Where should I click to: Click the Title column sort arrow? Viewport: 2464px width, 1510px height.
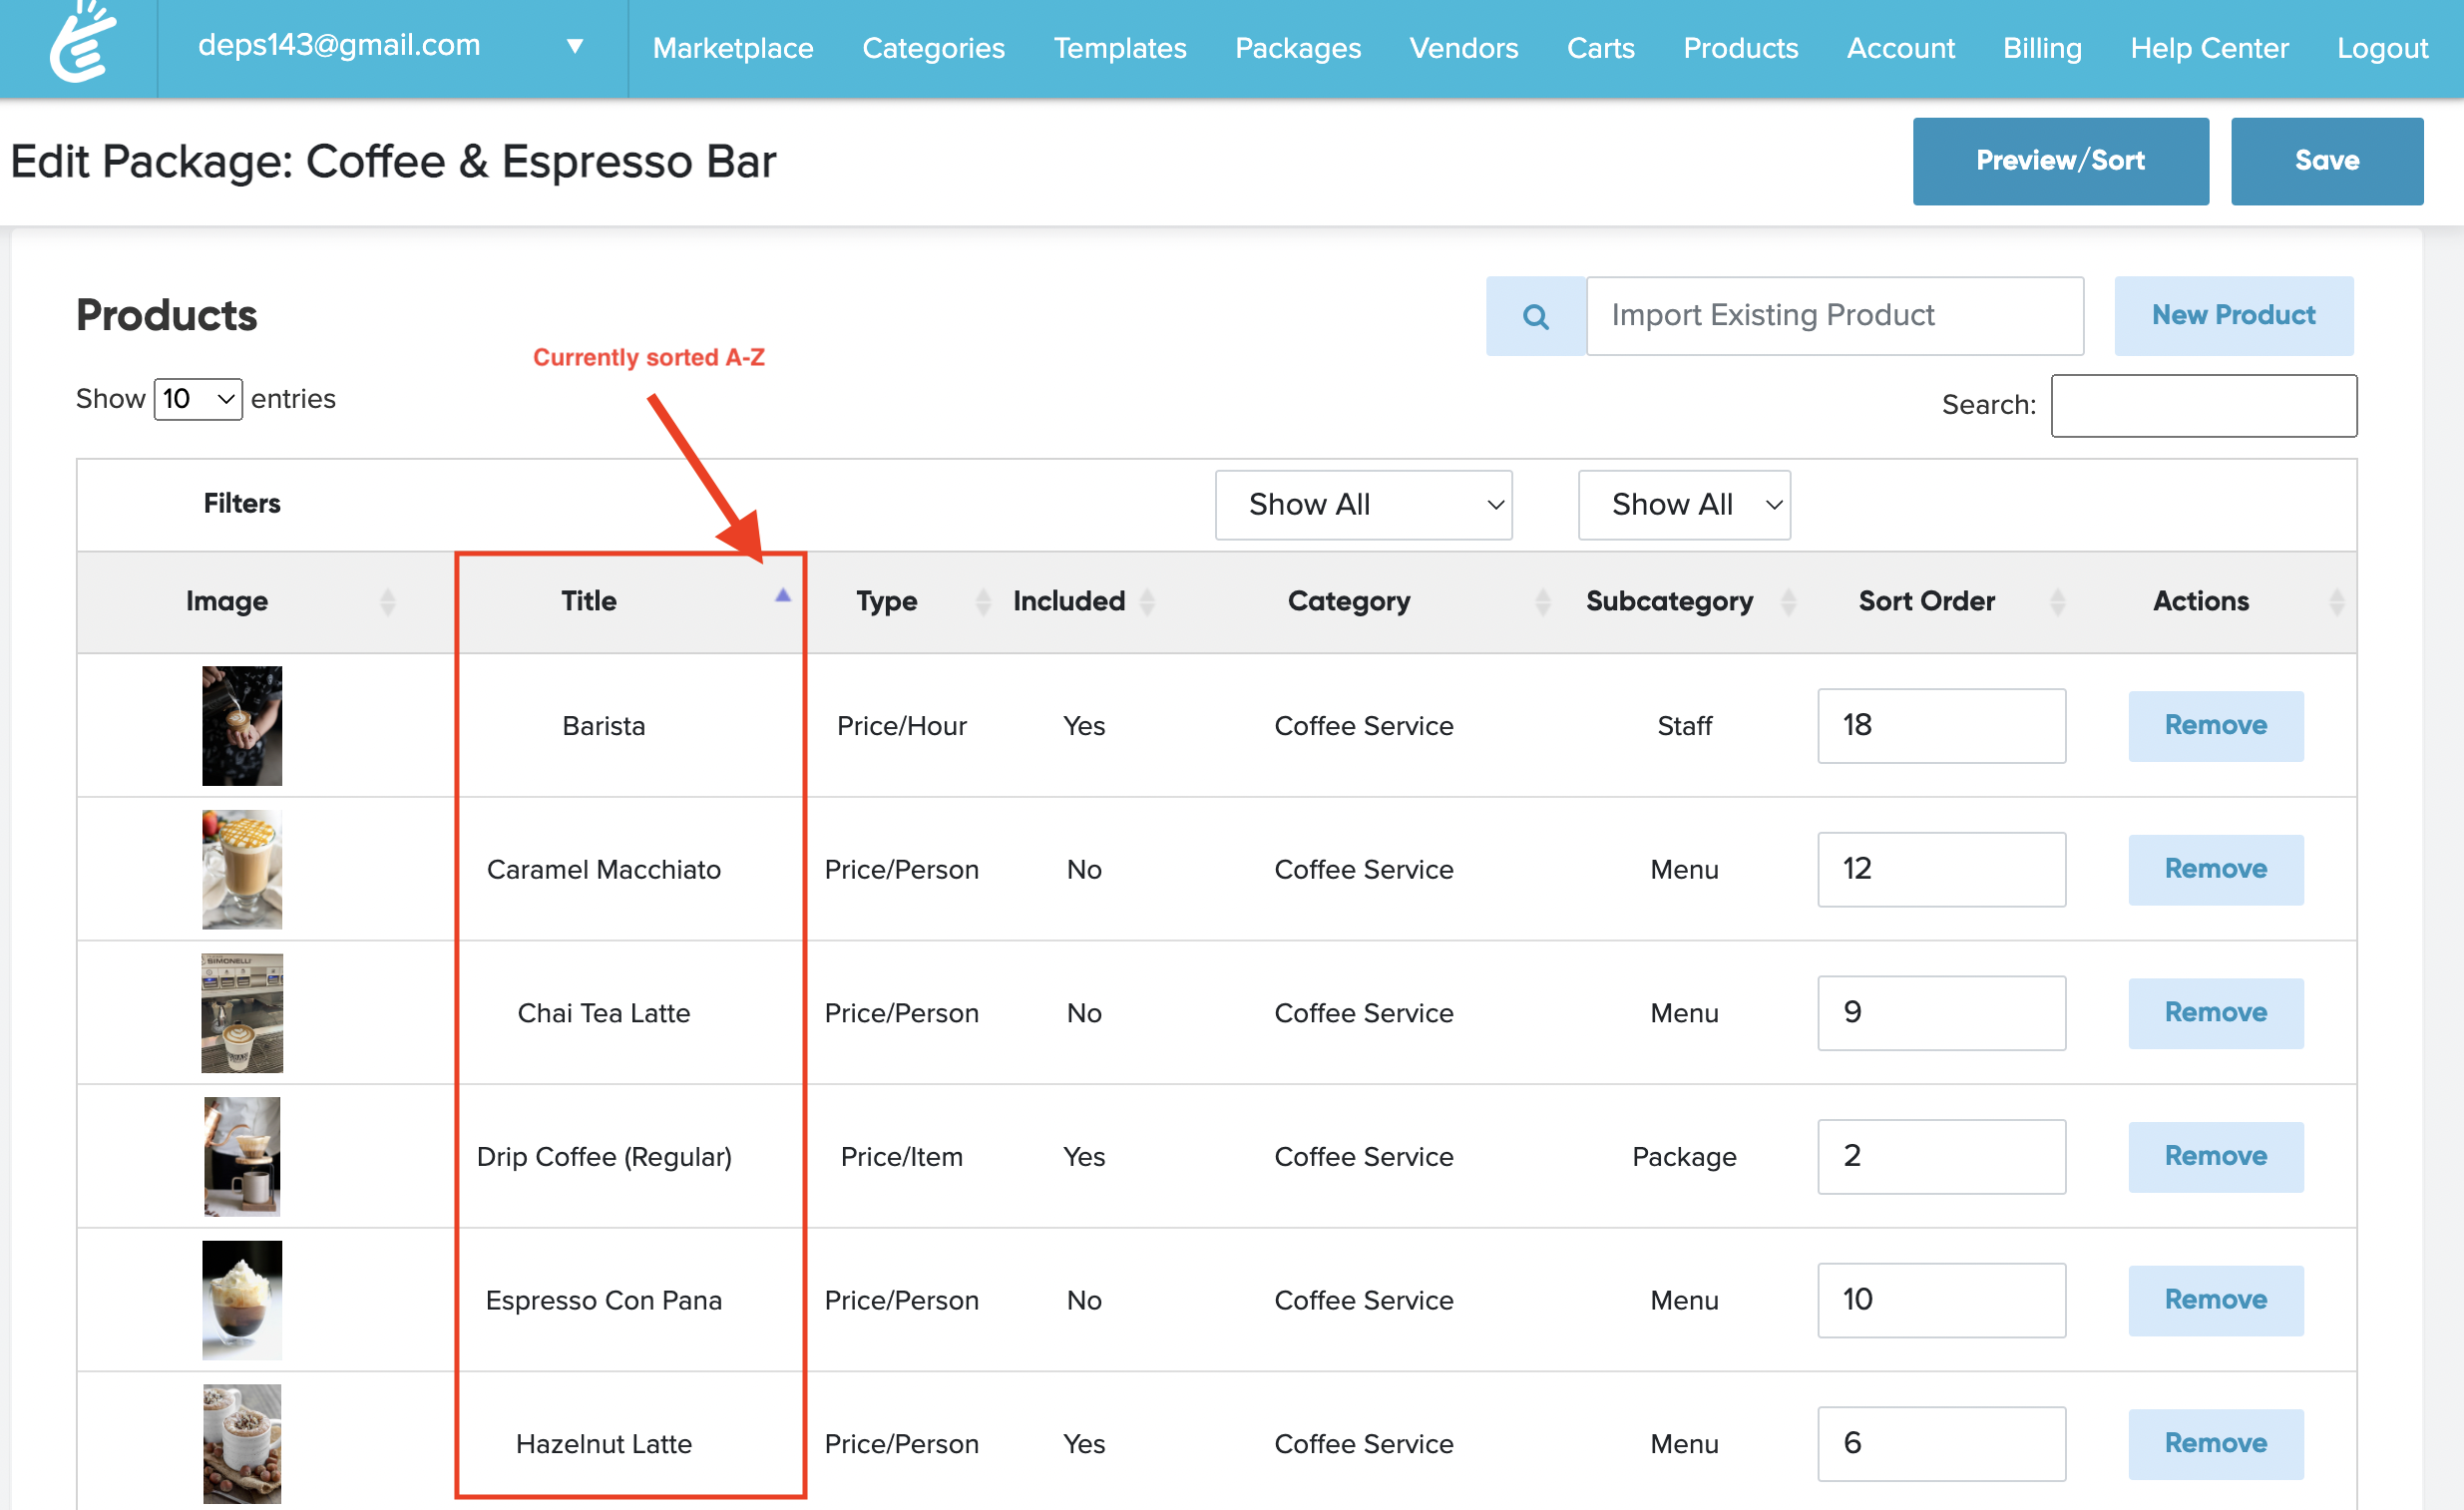pyautogui.click(x=782, y=597)
